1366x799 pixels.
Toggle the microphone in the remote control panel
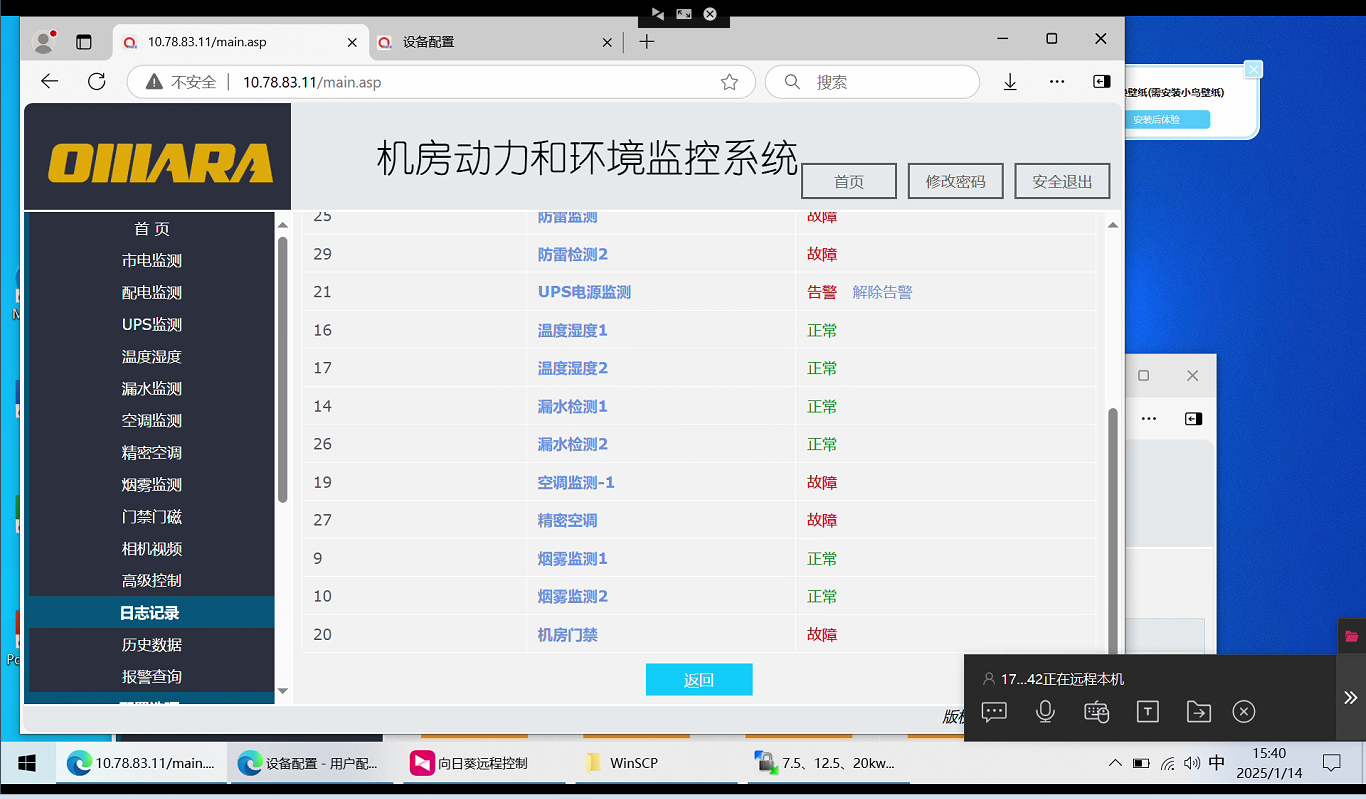point(1045,711)
